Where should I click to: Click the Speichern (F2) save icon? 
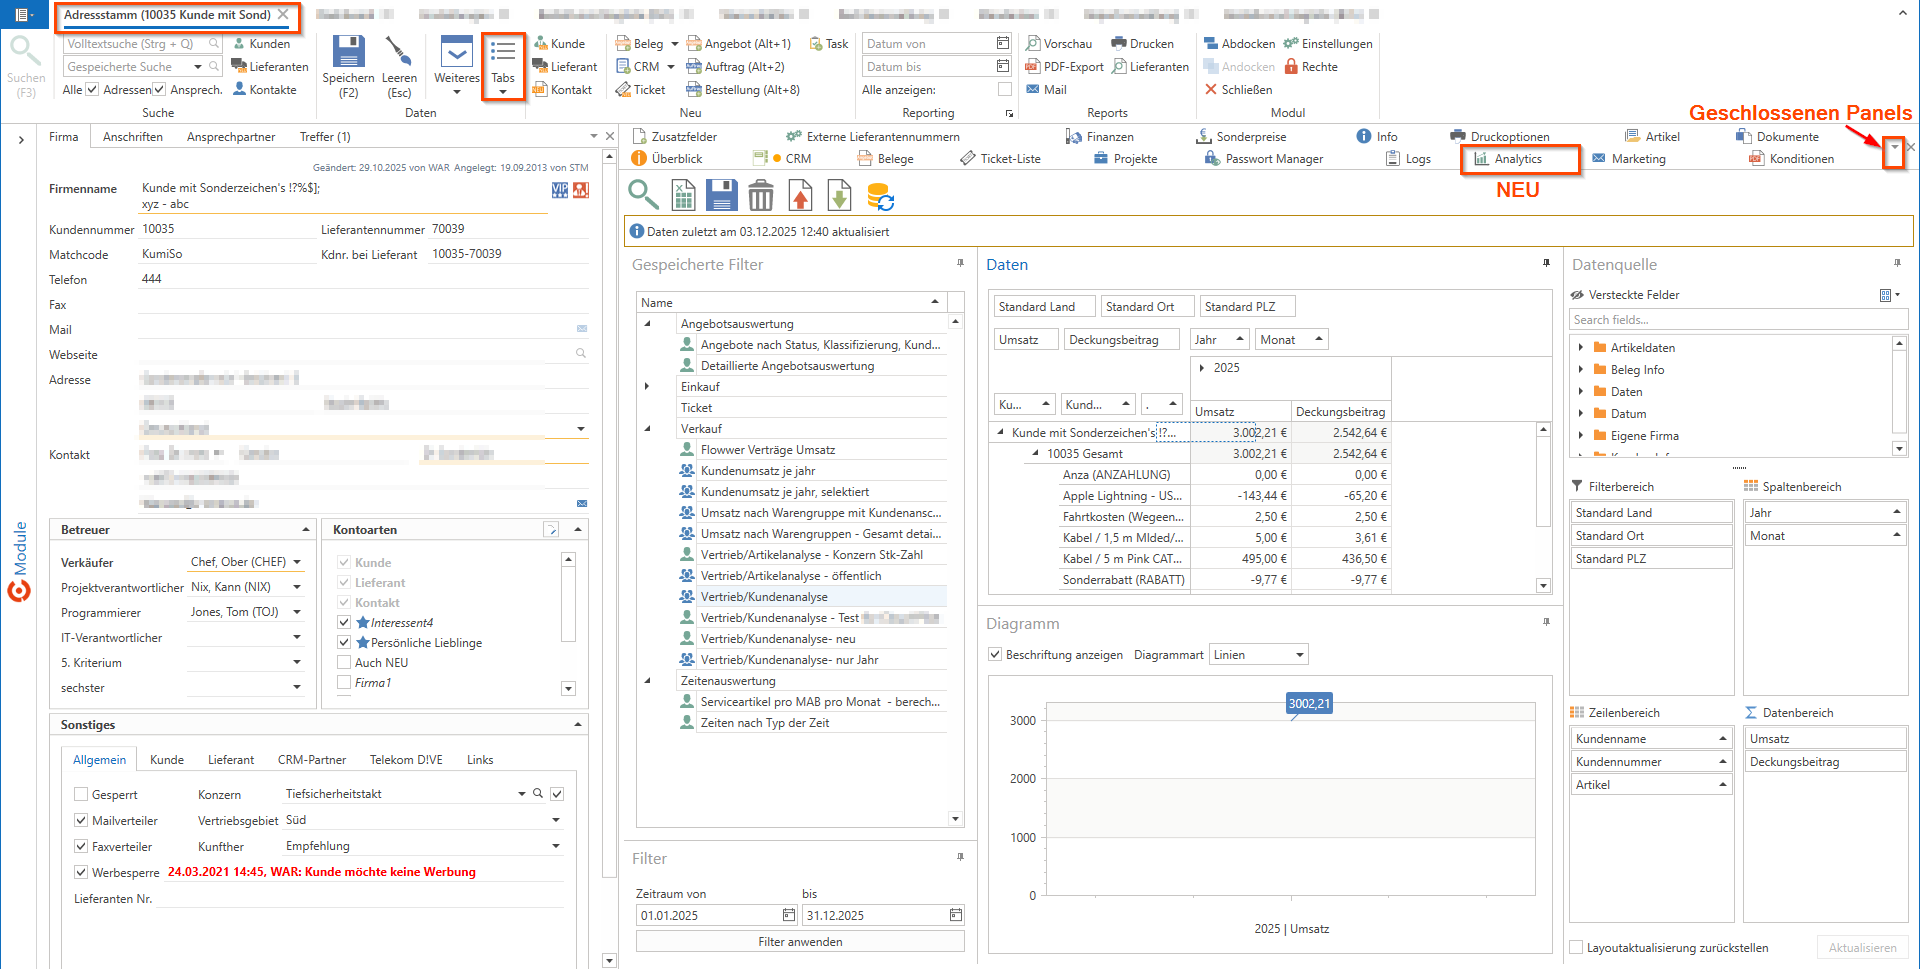coord(348,52)
